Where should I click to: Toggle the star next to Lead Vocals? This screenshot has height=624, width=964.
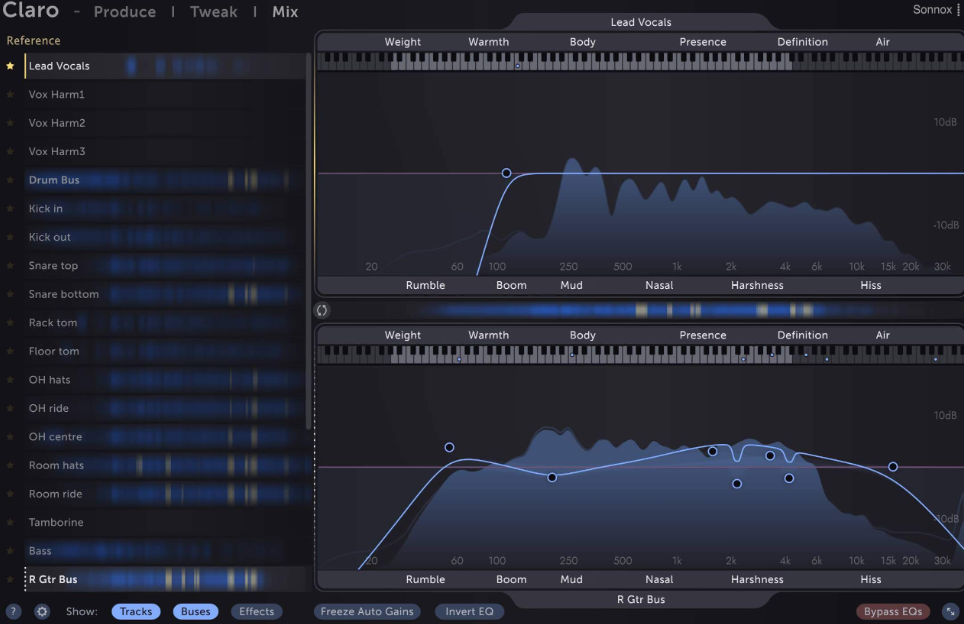coord(10,66)
